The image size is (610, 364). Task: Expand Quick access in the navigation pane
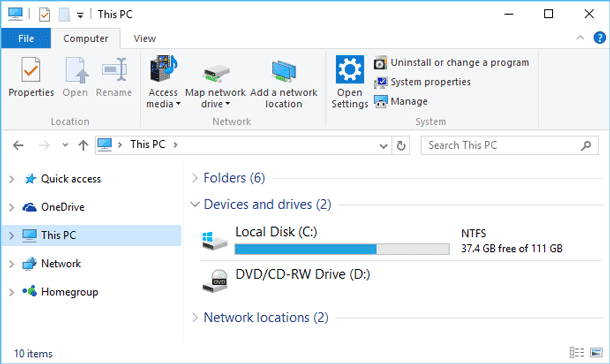click(x=12, y=179)
